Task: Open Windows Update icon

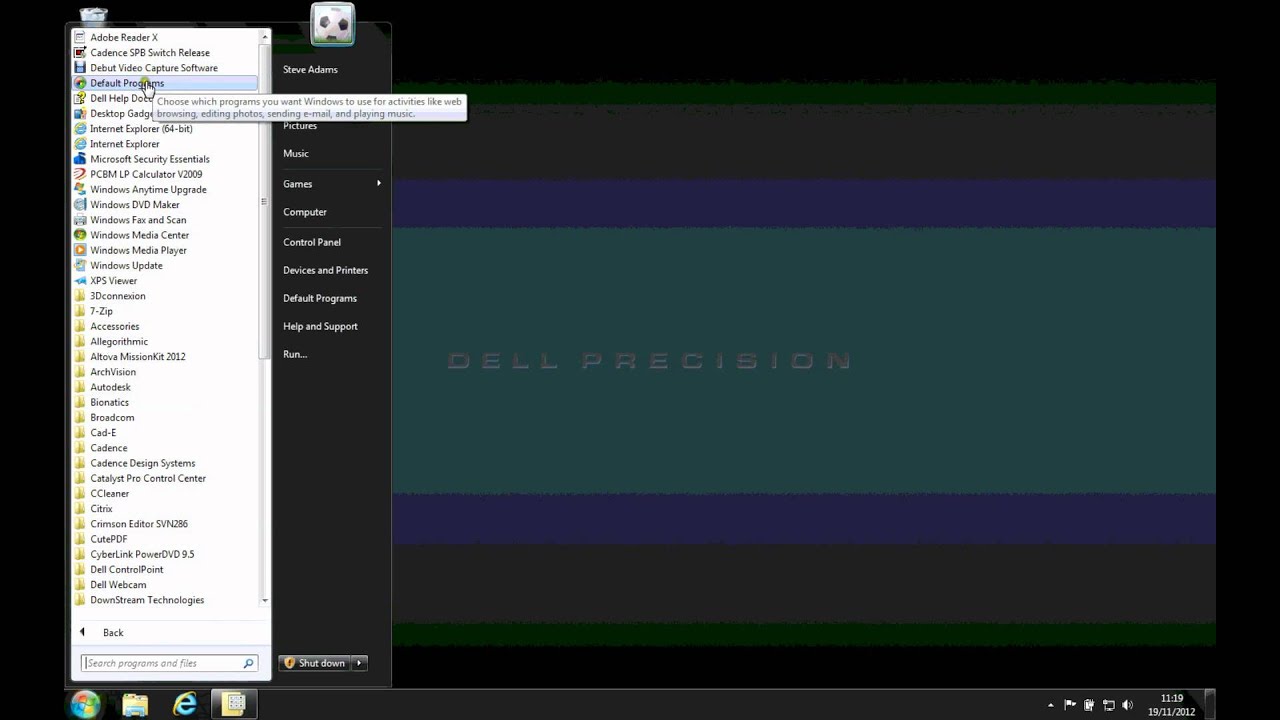Action: tap(80, 265)
